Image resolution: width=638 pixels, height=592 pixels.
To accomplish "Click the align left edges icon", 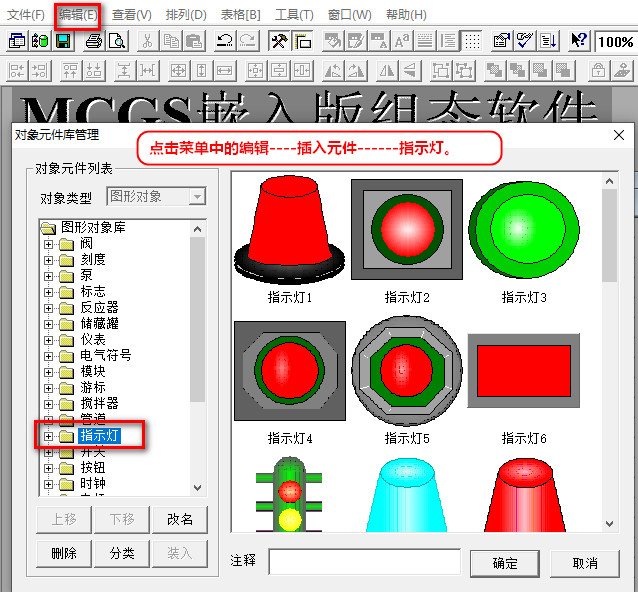I will coord(17,71).
